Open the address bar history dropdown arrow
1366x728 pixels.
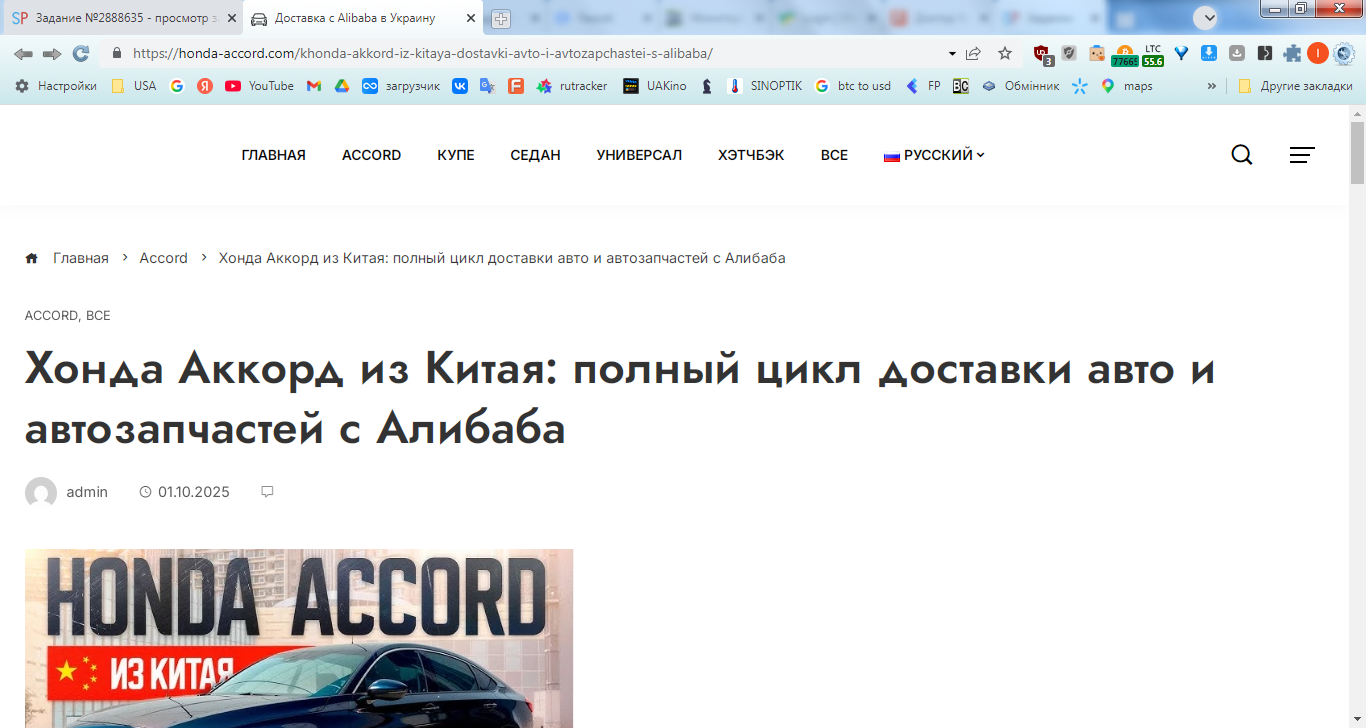(952, 54)
